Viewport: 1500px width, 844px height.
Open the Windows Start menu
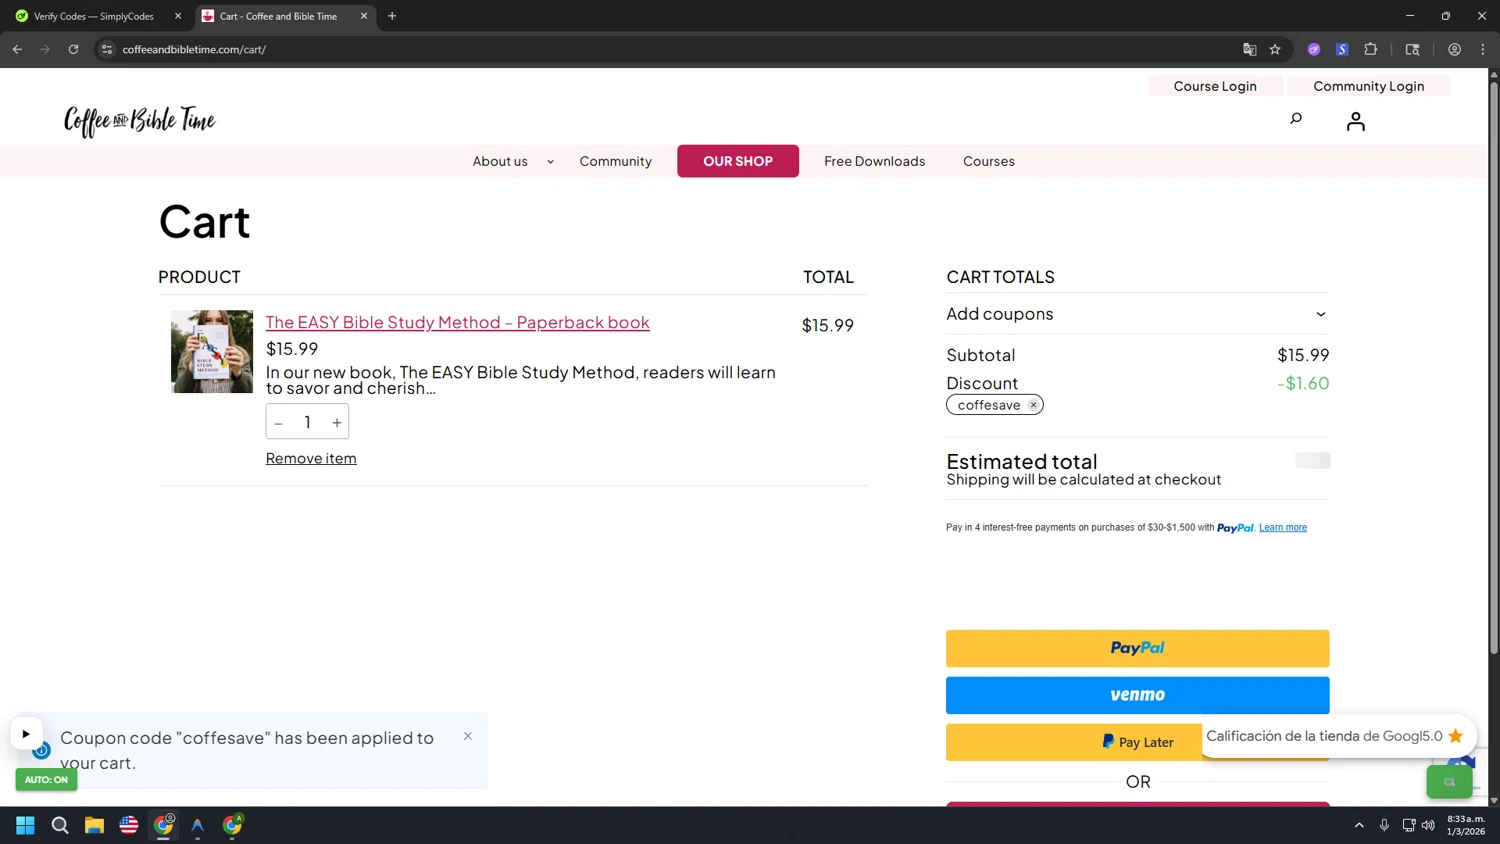pos(25,825)
